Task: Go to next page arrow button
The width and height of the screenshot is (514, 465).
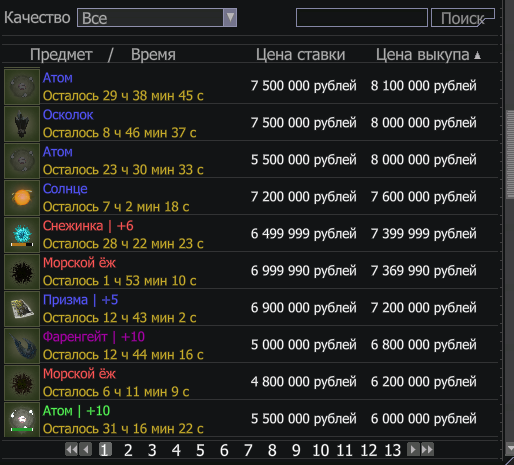Action: tap(413, 449)
